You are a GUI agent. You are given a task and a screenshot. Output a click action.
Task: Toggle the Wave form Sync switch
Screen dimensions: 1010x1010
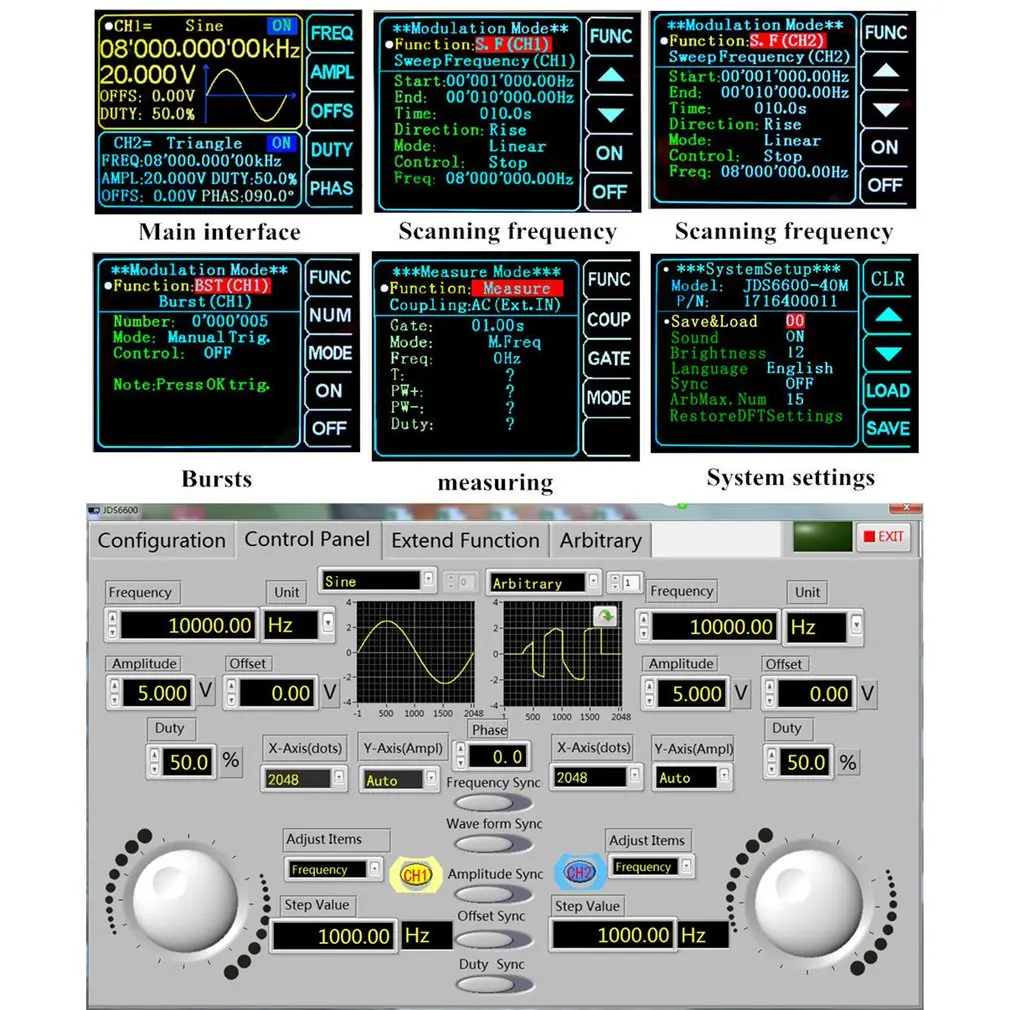point(493,844)
